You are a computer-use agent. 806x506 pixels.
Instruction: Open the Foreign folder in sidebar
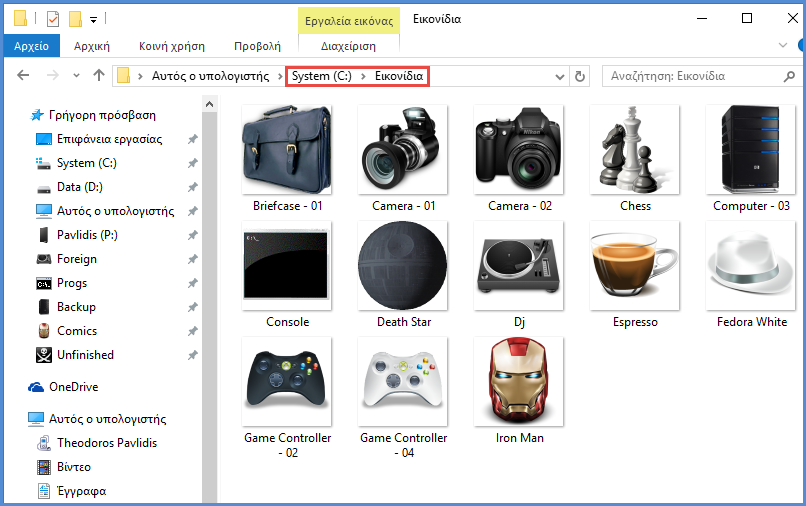pos(77,259)
